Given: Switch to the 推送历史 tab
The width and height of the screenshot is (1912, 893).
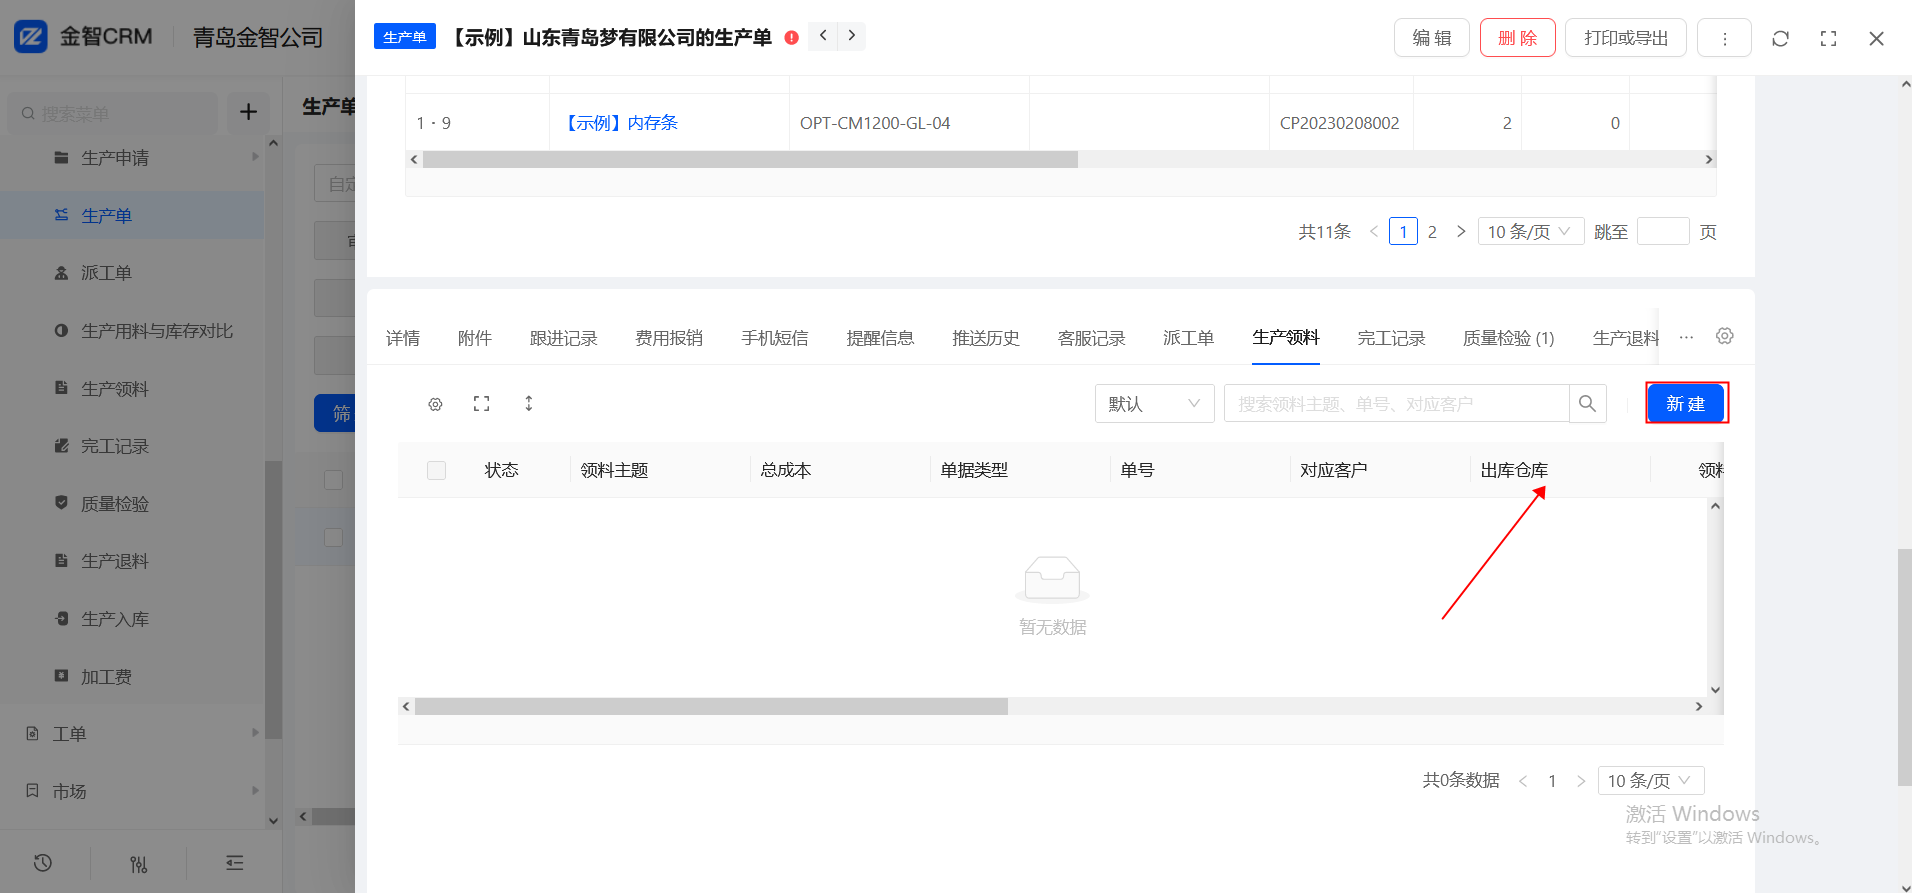Looking at the screenshot, I should tap(986, 338).
